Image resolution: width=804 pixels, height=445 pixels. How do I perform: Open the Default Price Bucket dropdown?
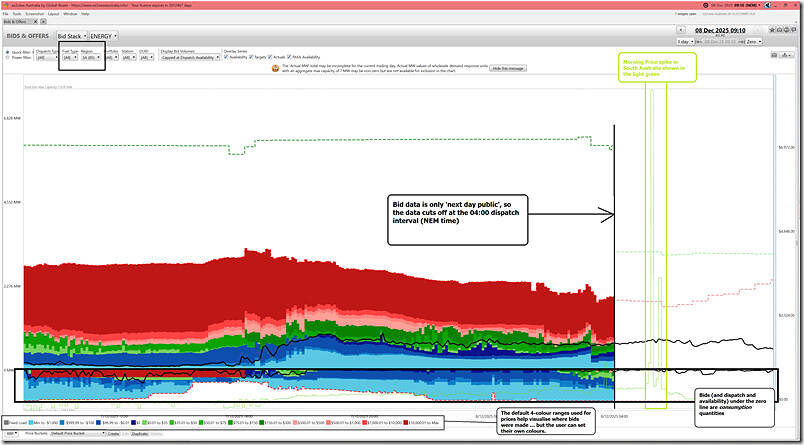coord(77,434)
